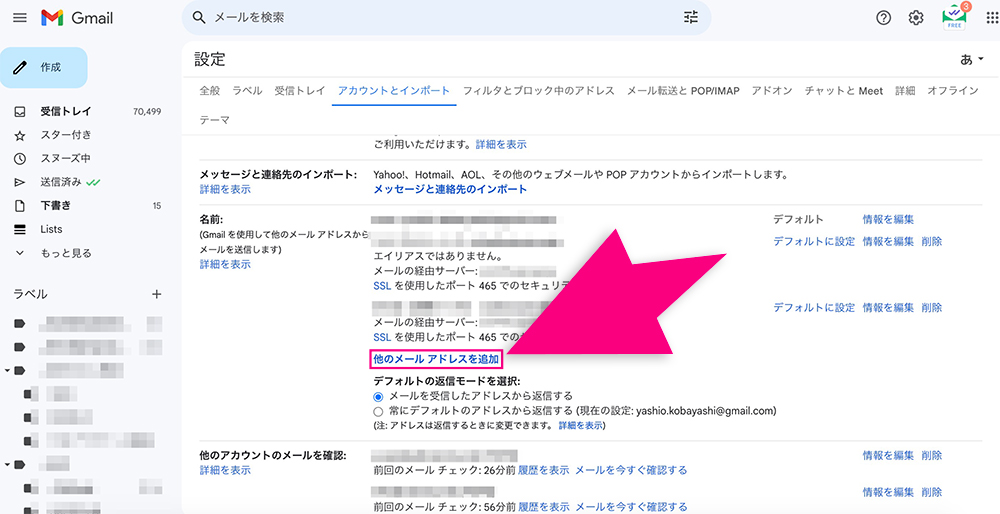Image resolution: width=1000 pixels, height=514 pixels.
Task: Select 常にデフォルトのアドレスから返信する radio
Action: click(x=378, y=411)
